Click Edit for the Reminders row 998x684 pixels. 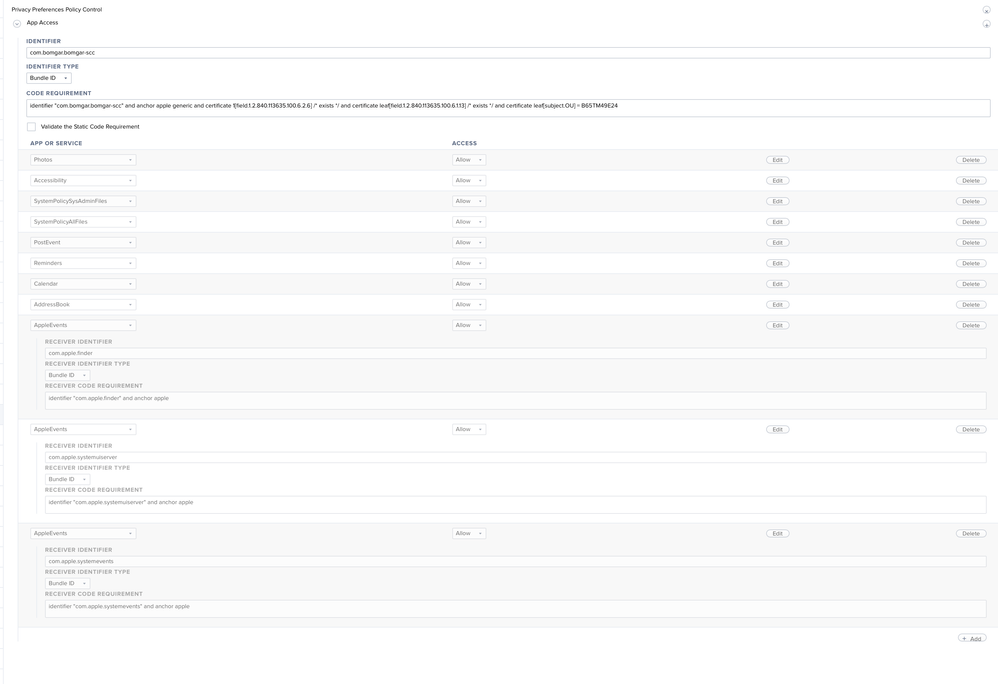coord(777,263)
